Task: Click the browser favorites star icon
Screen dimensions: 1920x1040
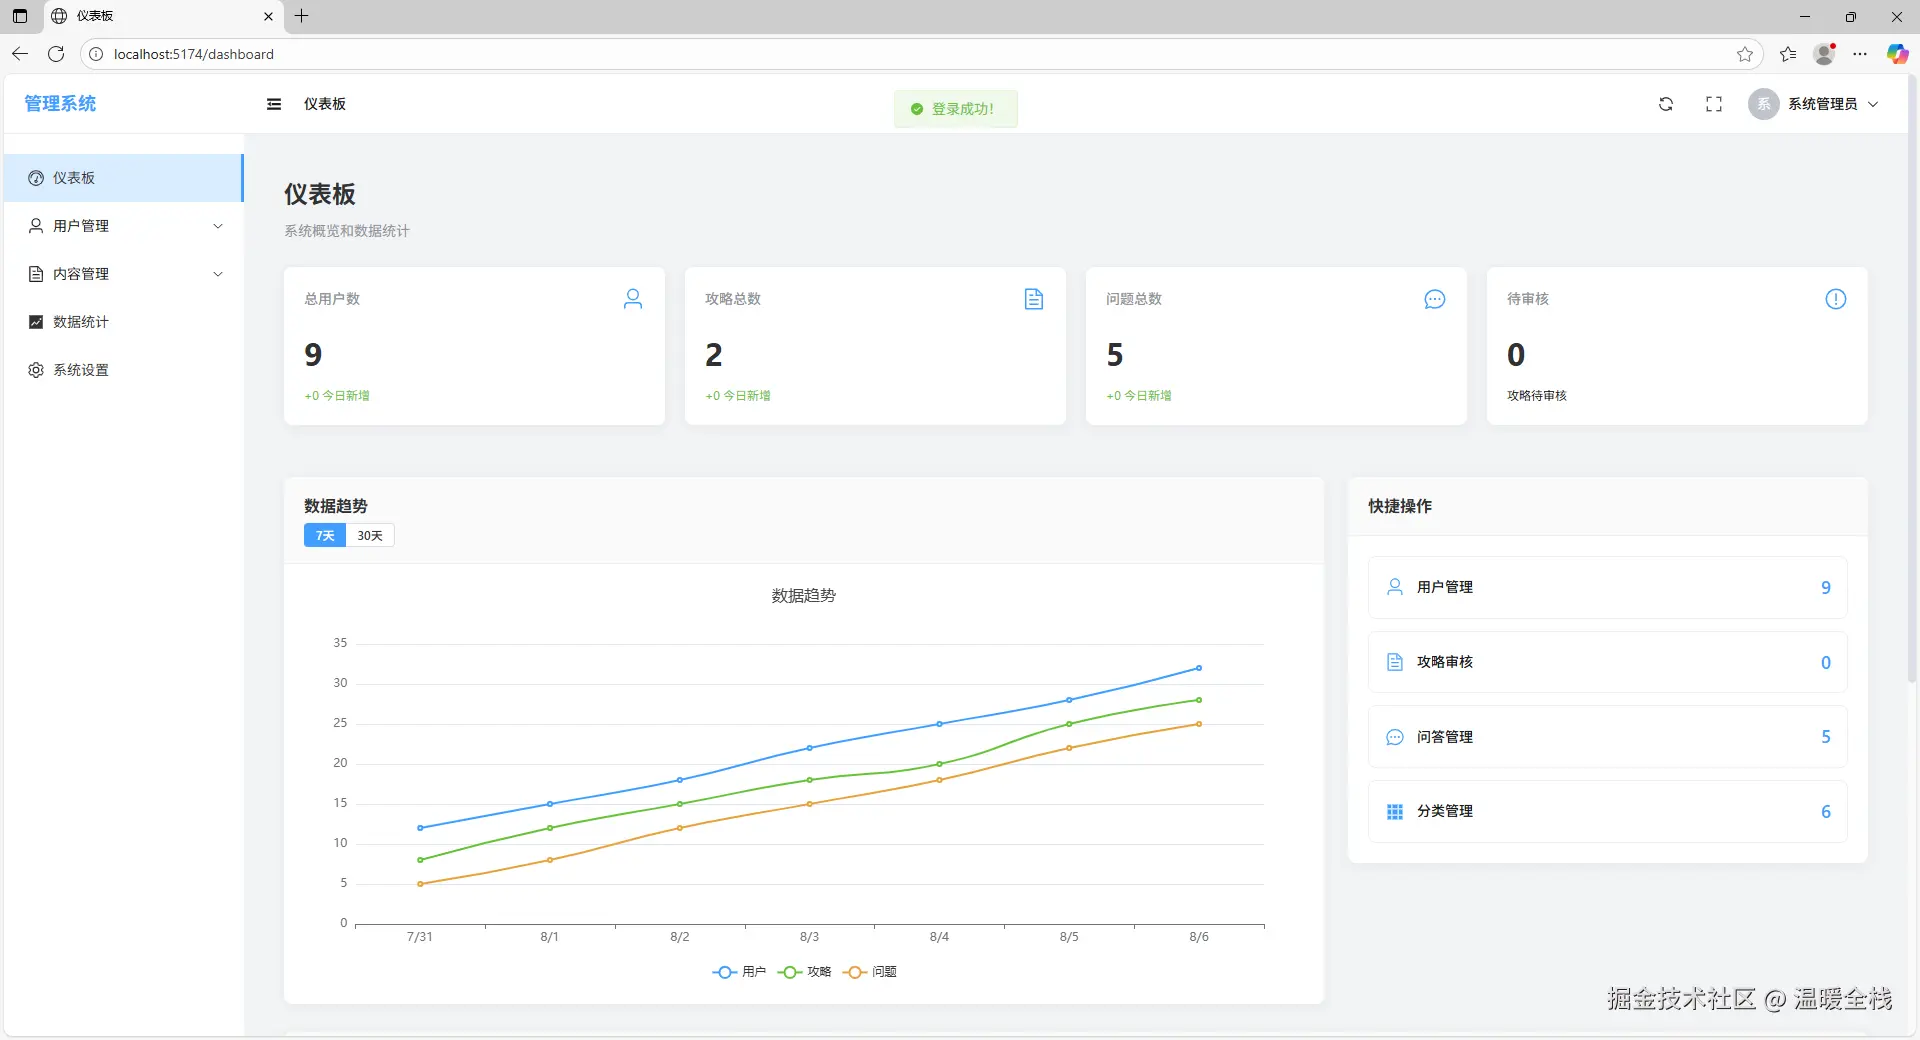Action: coord(1745,54)
